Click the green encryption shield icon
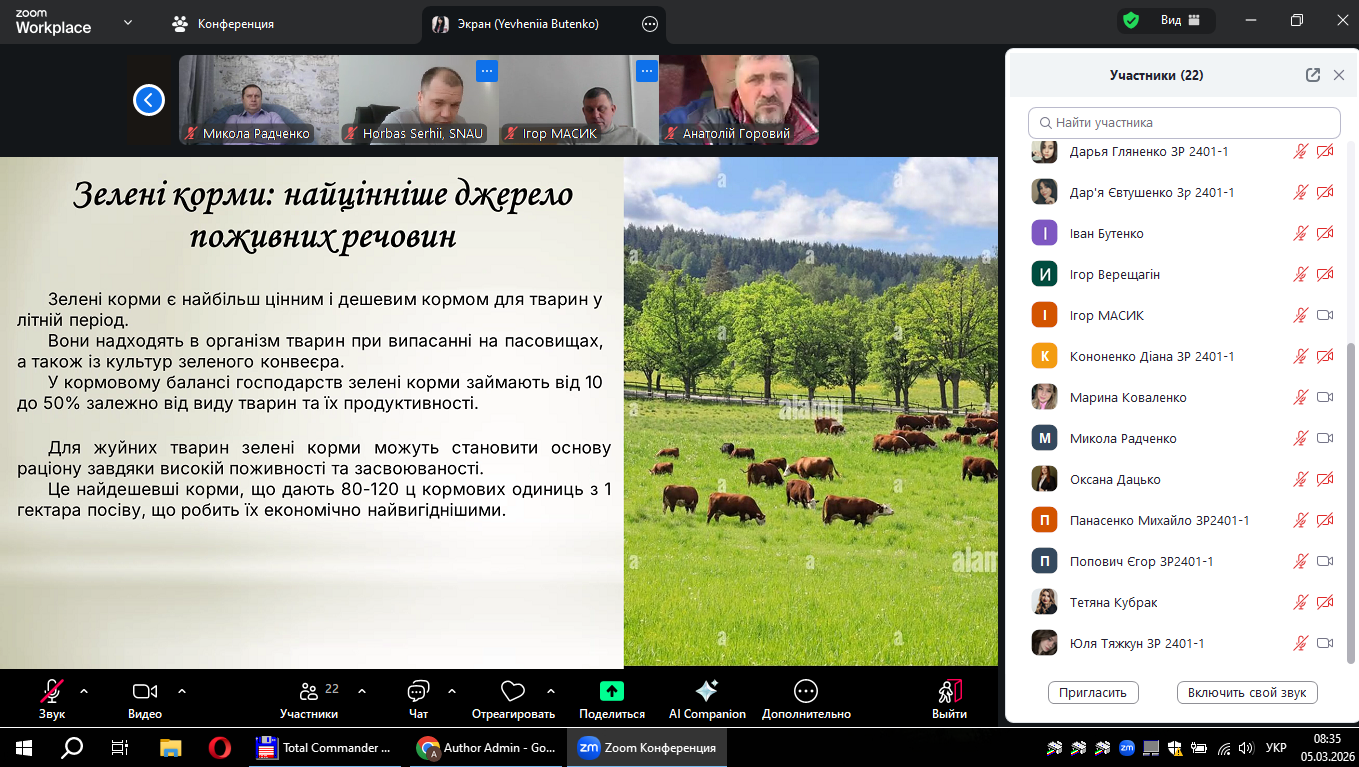The image size is (1359, 767). pos(1131,21)
